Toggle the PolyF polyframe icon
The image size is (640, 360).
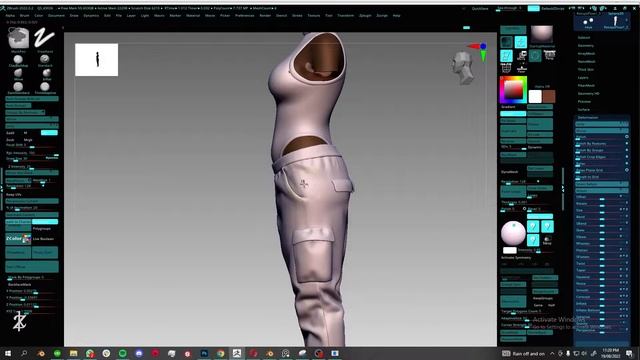[x=506, y=68]
